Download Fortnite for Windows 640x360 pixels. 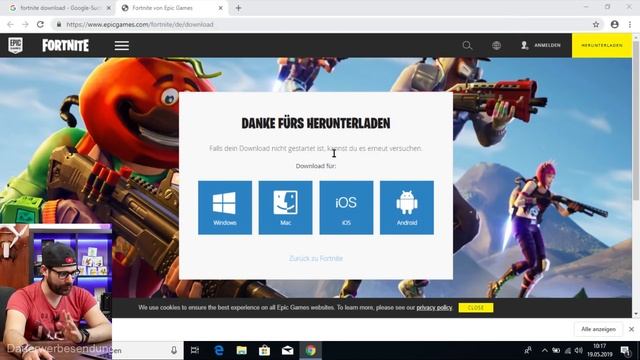225,208
